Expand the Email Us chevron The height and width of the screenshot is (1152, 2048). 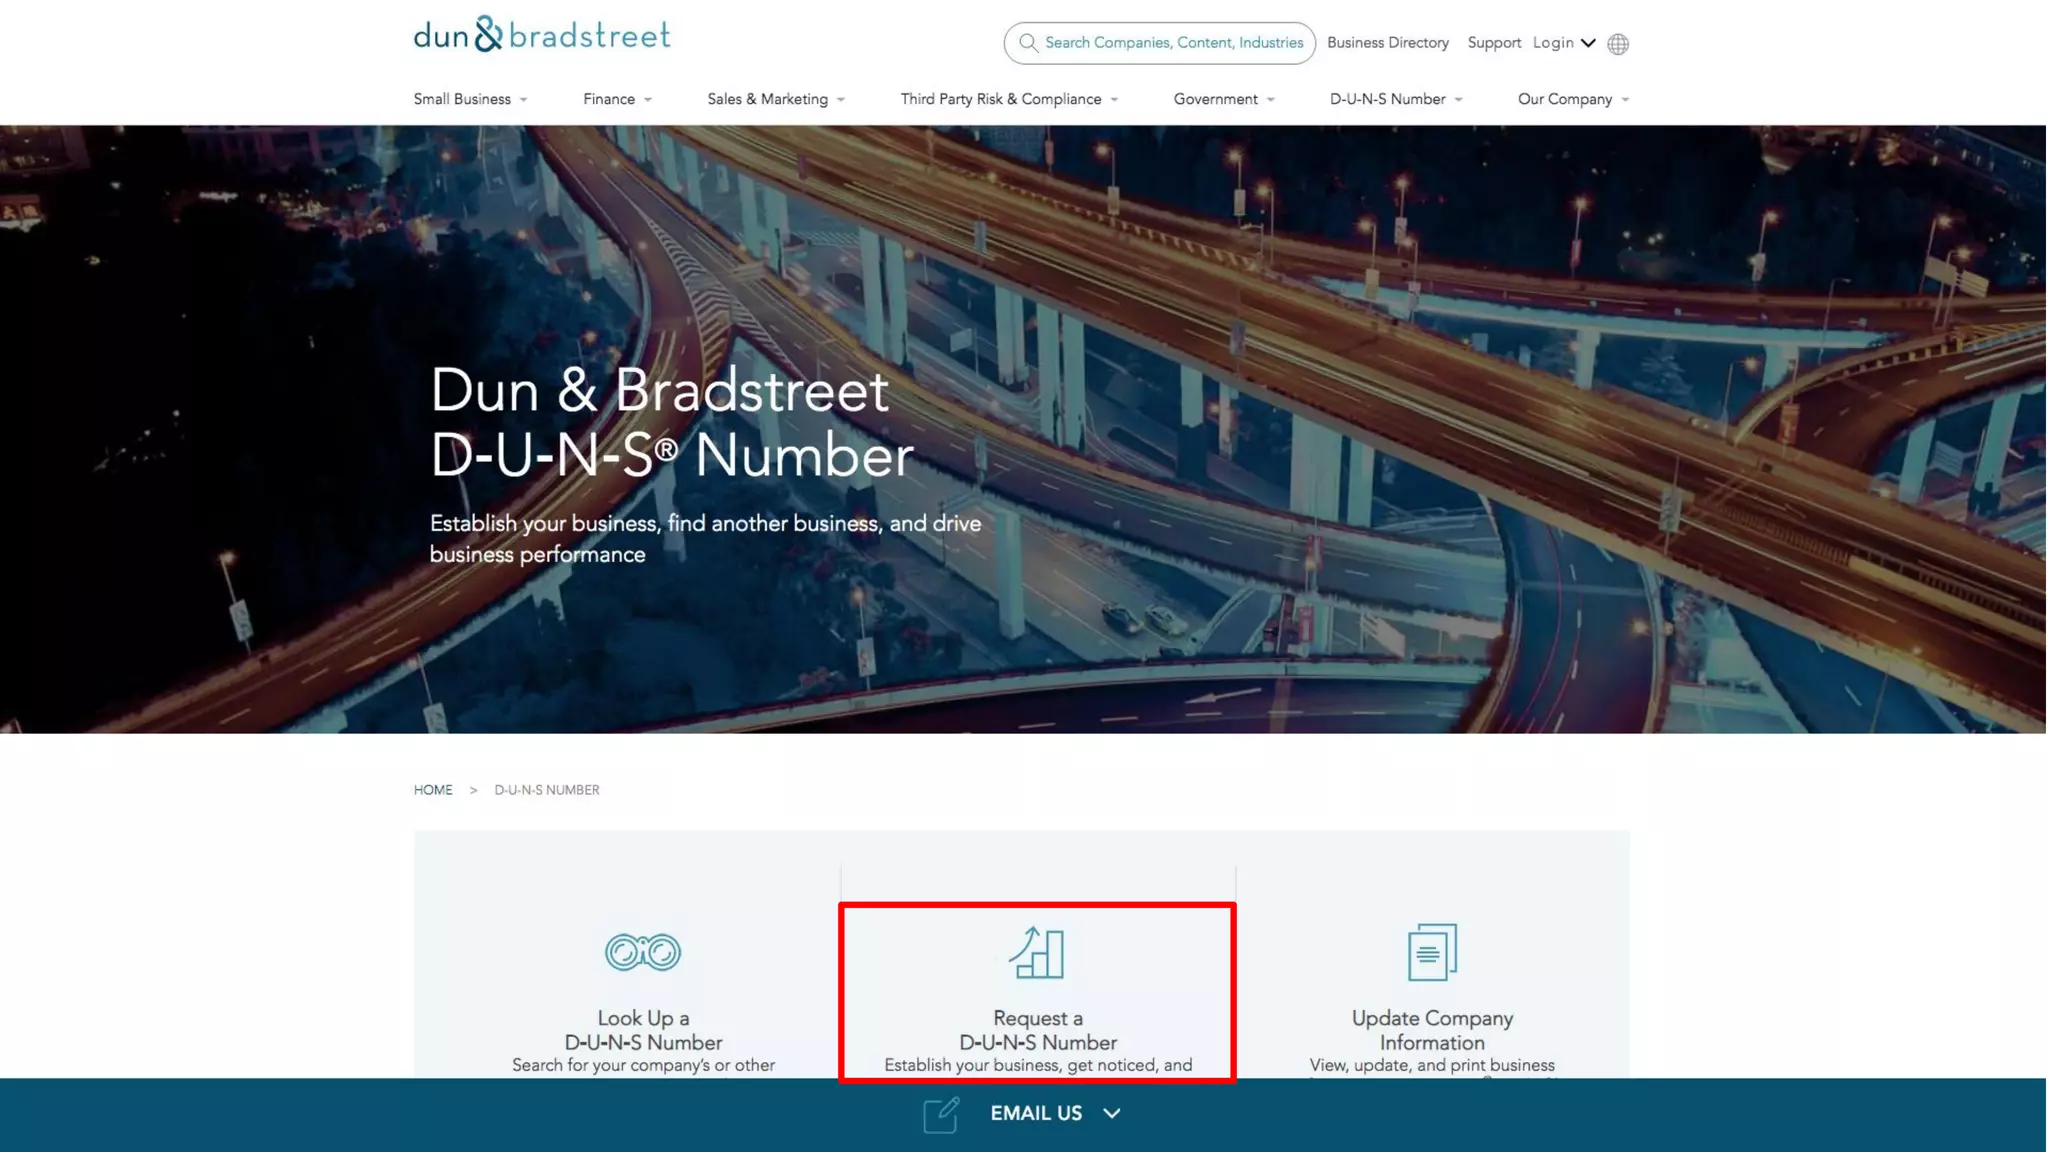point(1112,1113)
